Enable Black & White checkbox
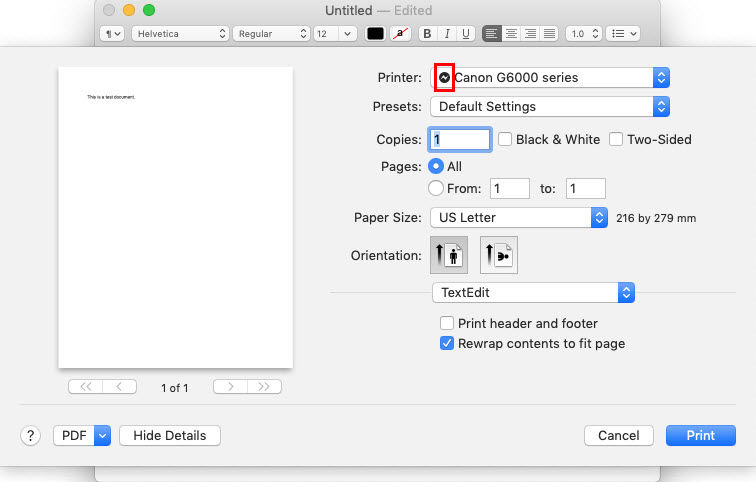Screen dimensions: 756x482 [x=505, y=139]
